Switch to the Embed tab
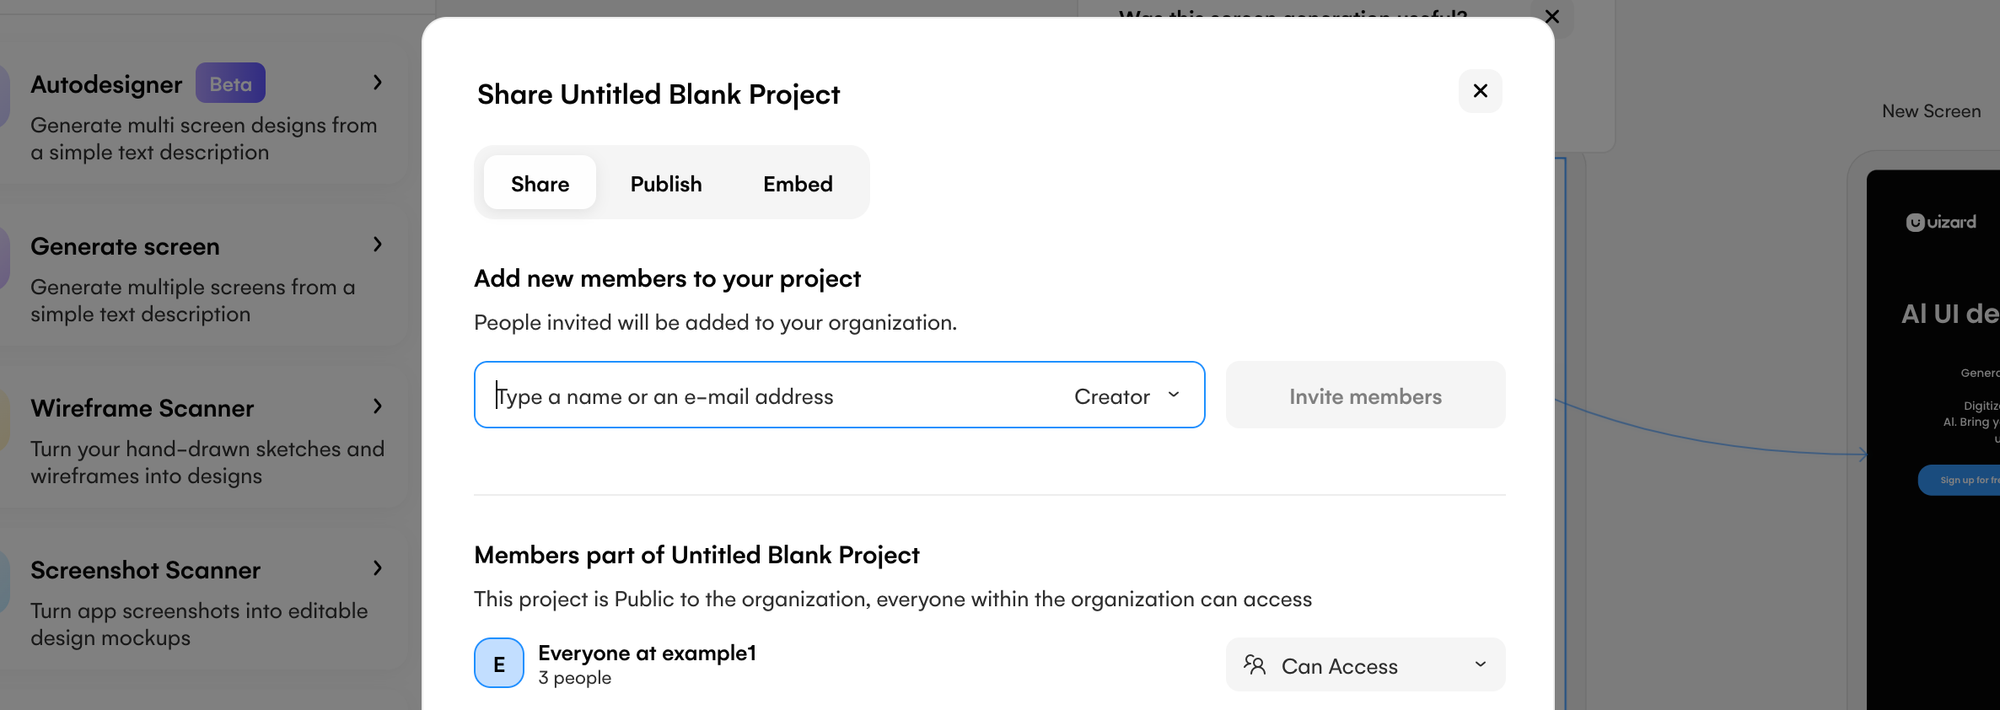This screenshot has height=710, width=2000. click(x=797, y=184)
